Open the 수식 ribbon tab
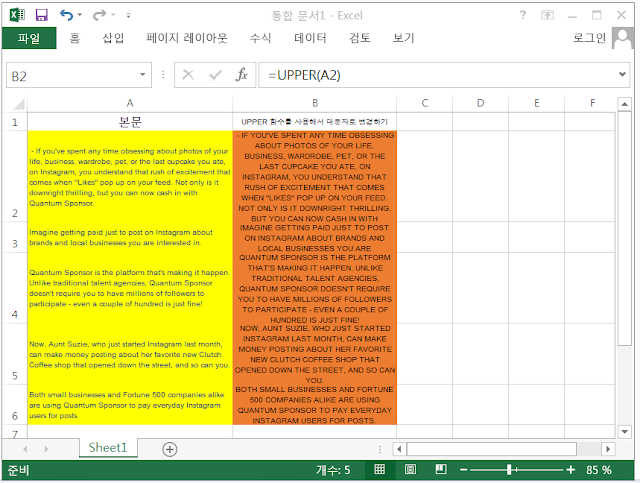Image resolution: width=640 pixels, height=483 pixels. 260,38
